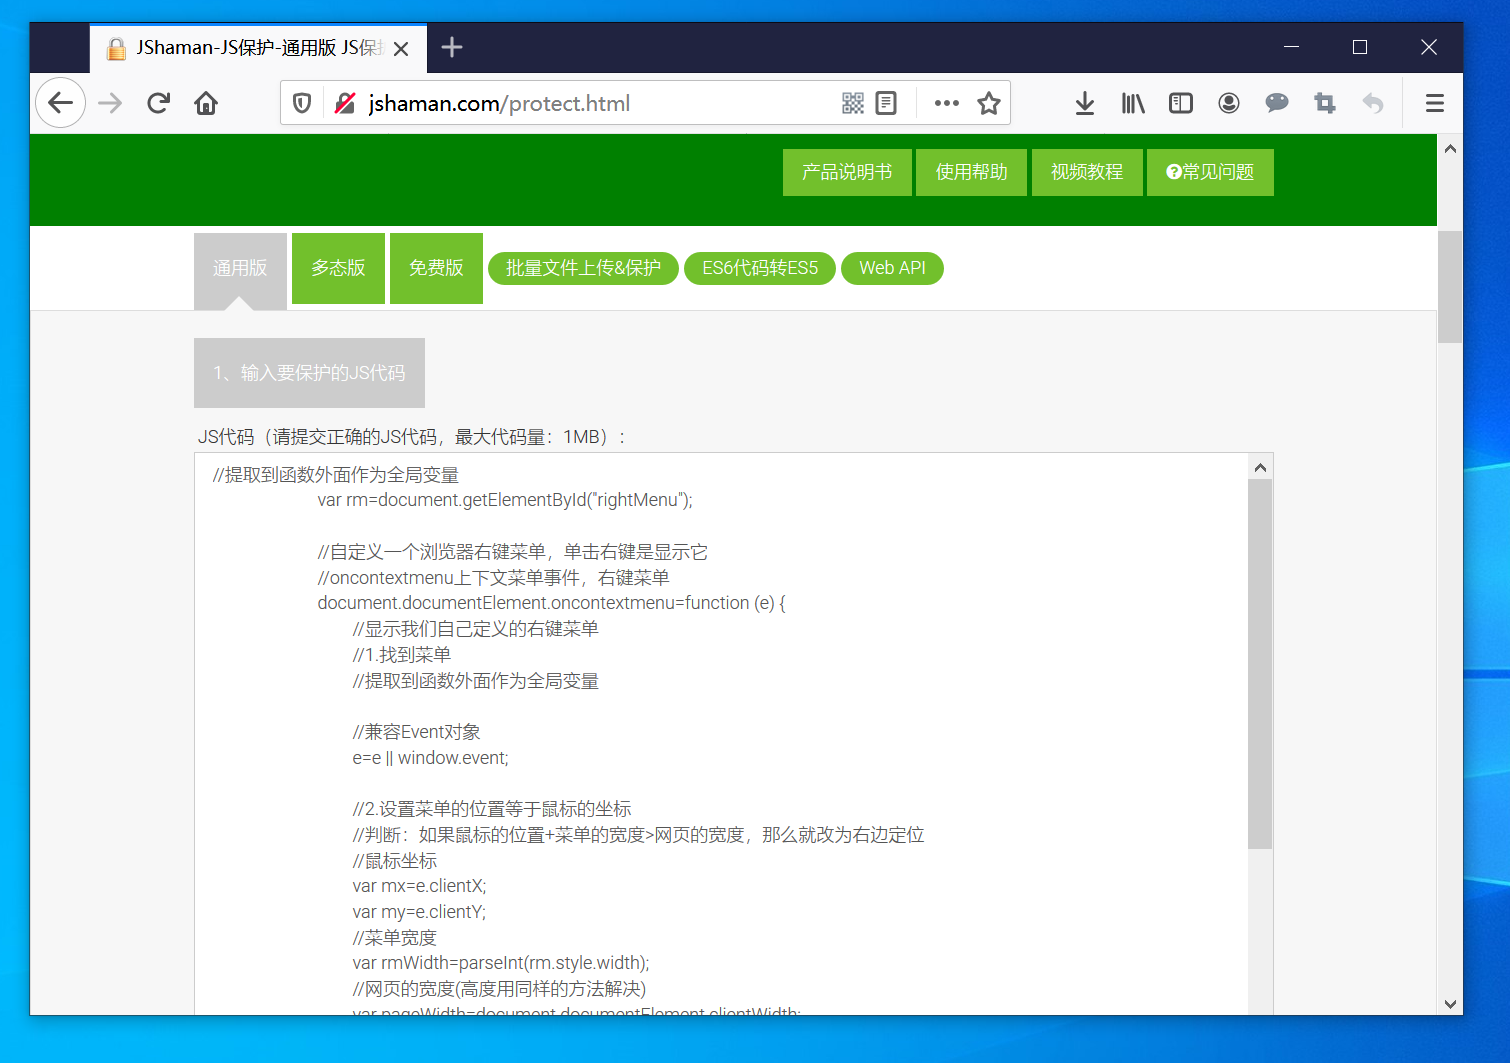Open the Firefox home page
1510x1063 pixels.
click(x=206, y=103)
